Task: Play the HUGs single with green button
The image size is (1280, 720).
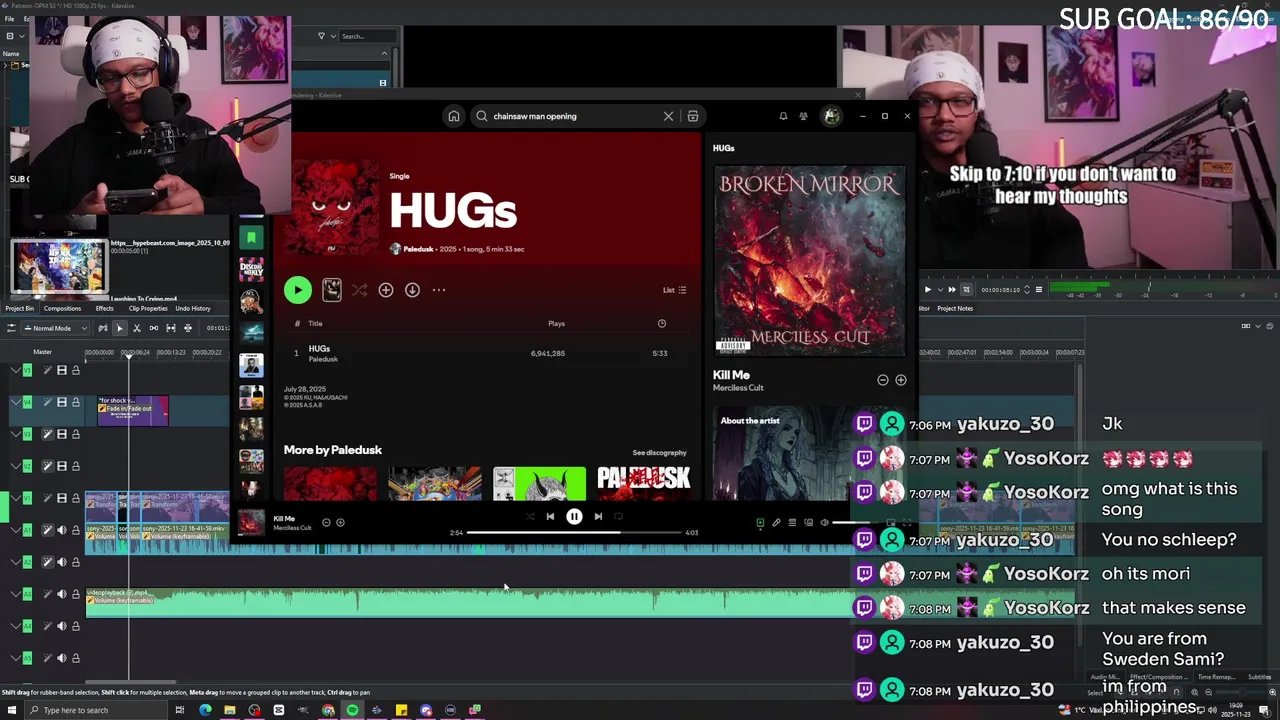Action: (x=298, y=290)
